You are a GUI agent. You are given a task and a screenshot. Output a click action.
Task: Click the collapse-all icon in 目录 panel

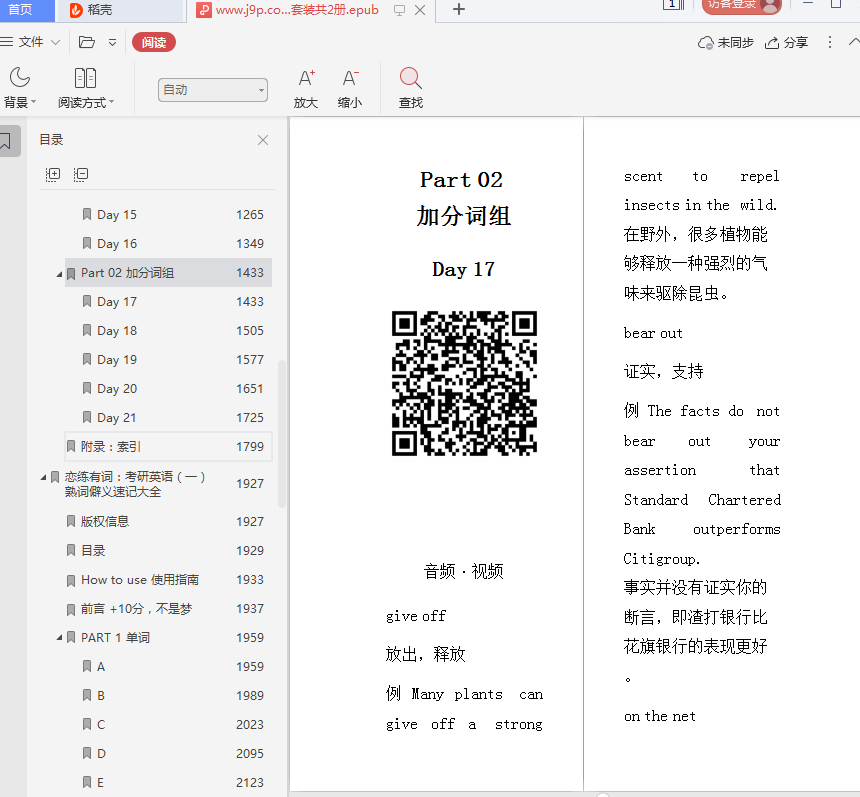click(81, 174)
